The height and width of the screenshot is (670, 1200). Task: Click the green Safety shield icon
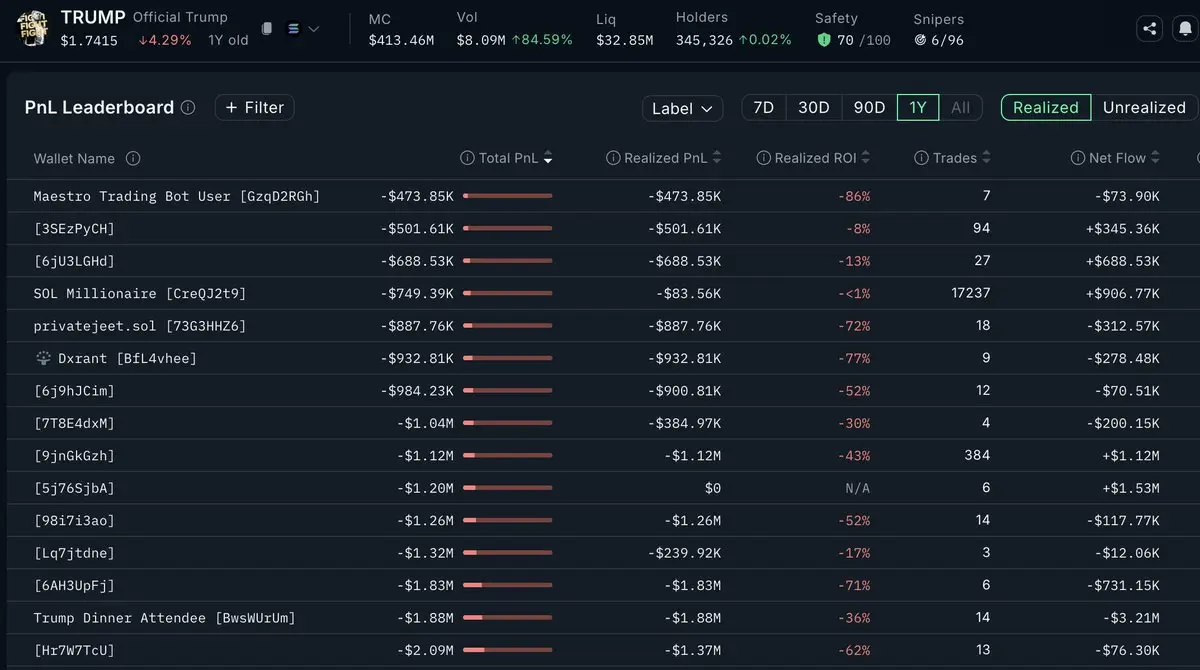coord(824,40)
